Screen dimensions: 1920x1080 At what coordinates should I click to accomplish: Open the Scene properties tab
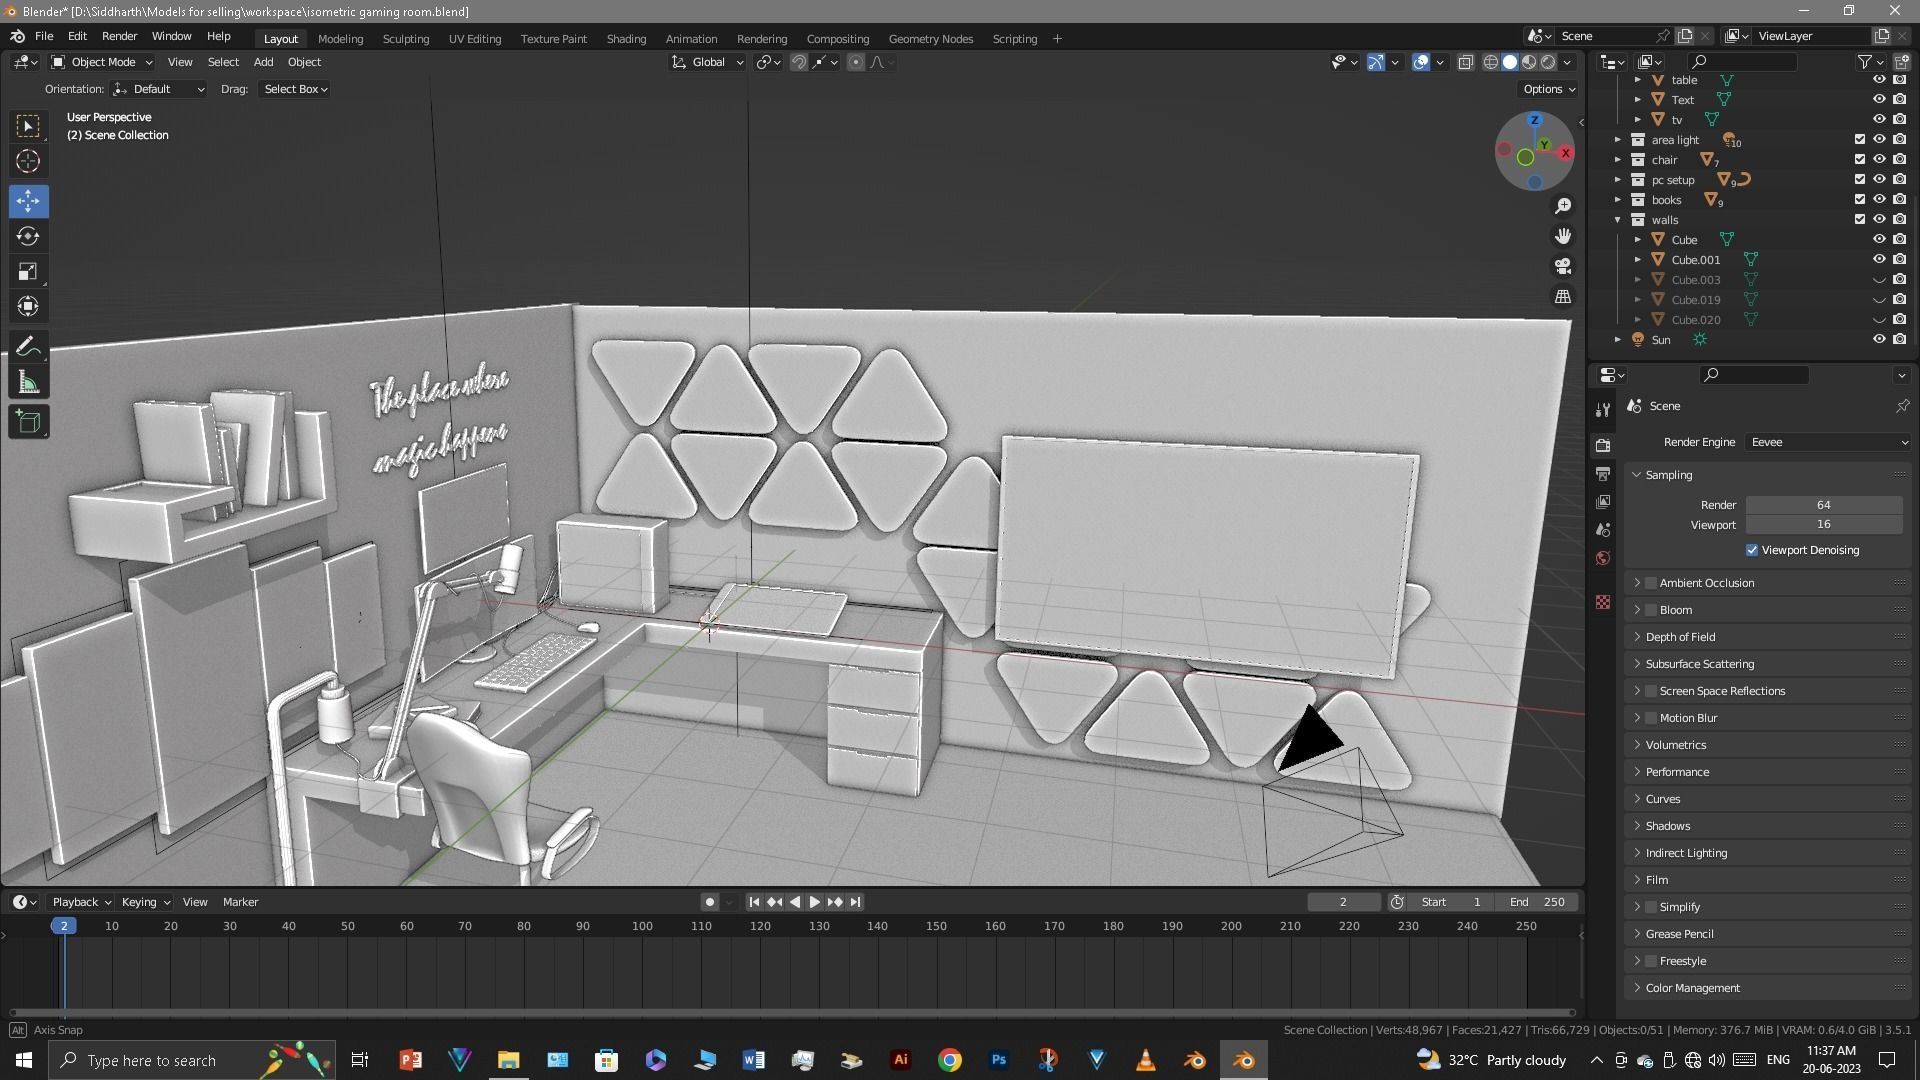1603,529
